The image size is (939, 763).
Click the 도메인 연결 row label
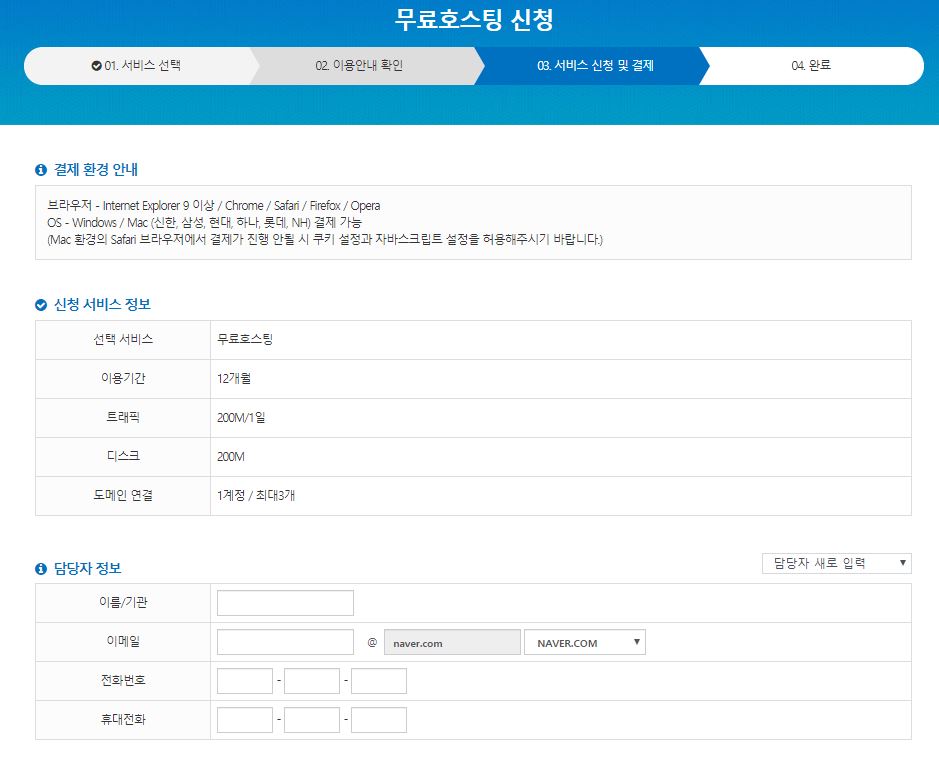[123, 495]
